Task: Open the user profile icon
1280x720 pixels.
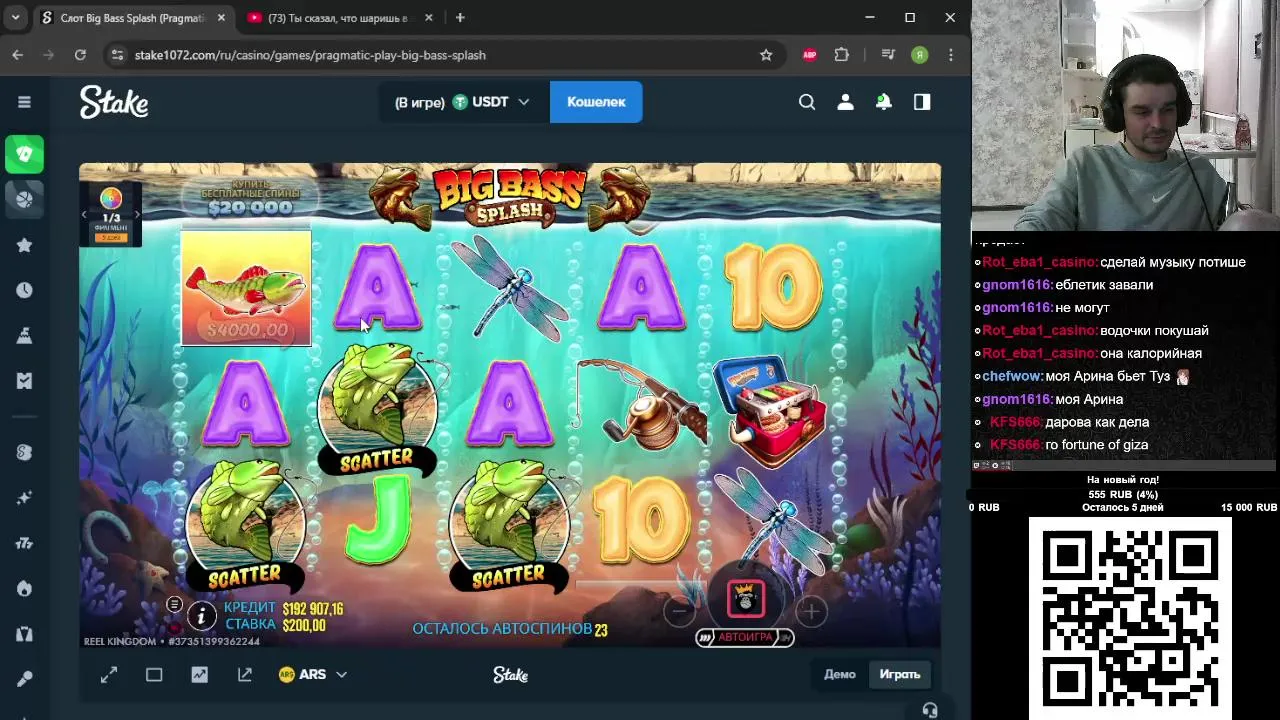Action: [x=845, y=101]
